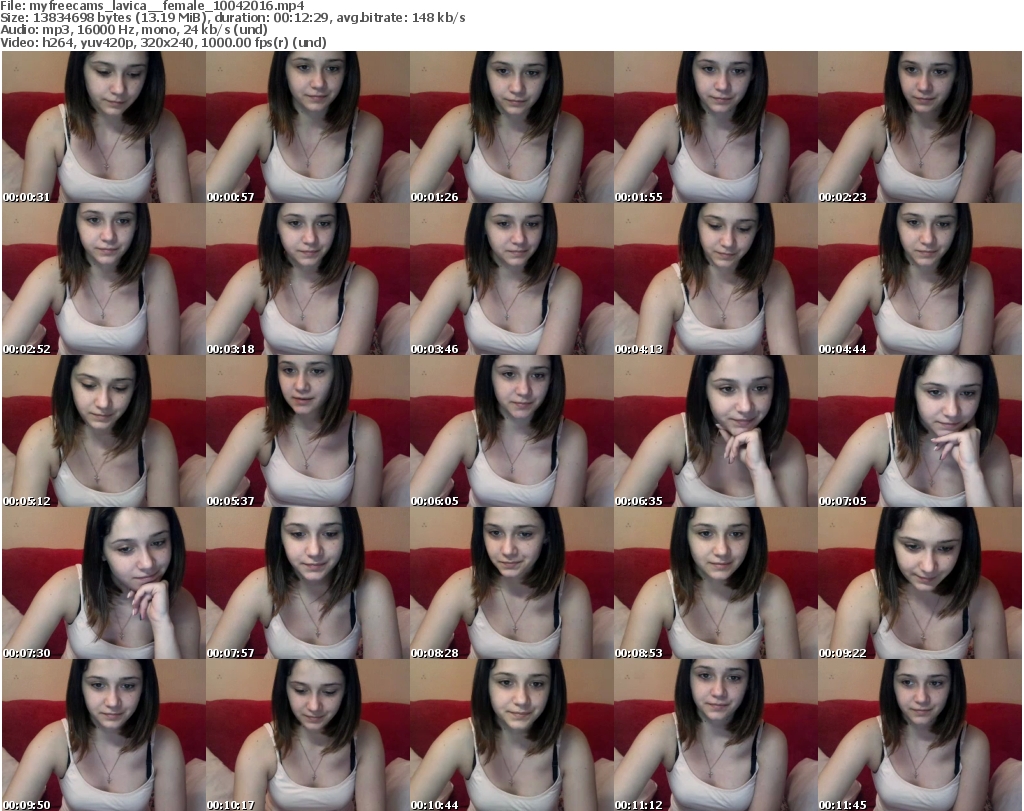Click the thumbnail frame at 00:00:31
Image resolution: width=1024 pixels, height=811 pixels.
[104, 127]
